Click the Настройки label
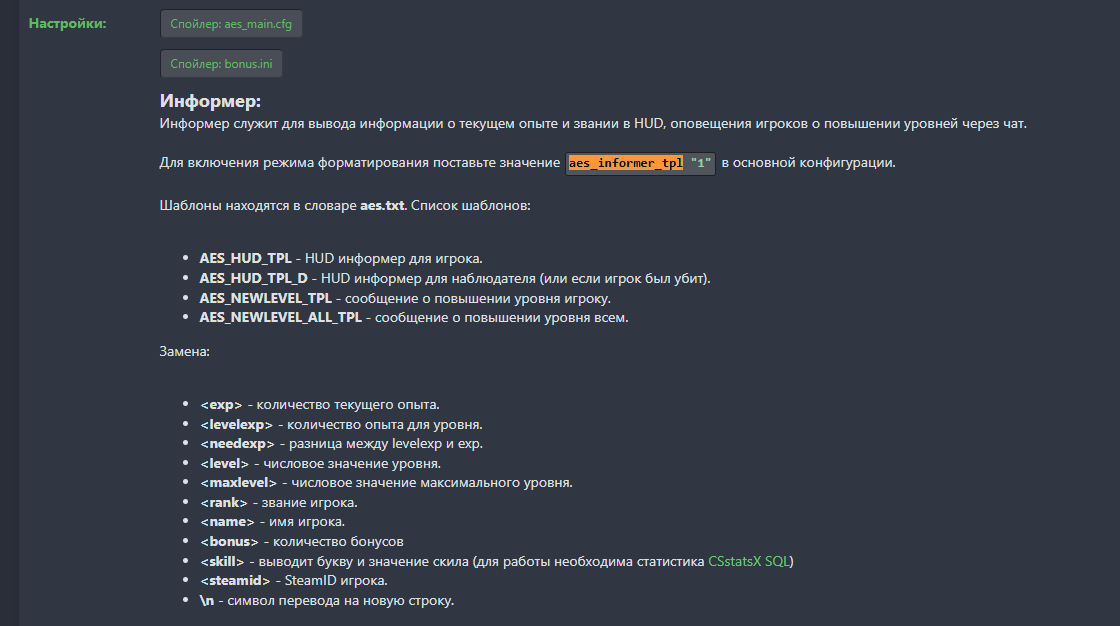The height and width of the screenshot is (626, 1120). 67,24
